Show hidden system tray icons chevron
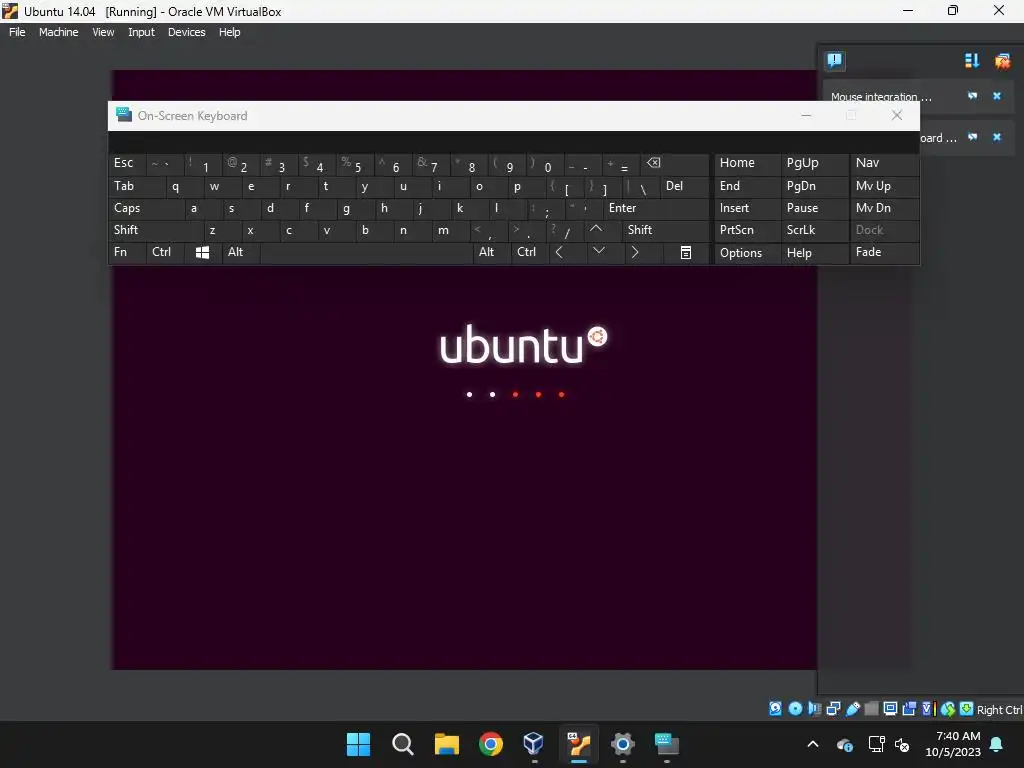1024x768 pixels. (813, 744)
